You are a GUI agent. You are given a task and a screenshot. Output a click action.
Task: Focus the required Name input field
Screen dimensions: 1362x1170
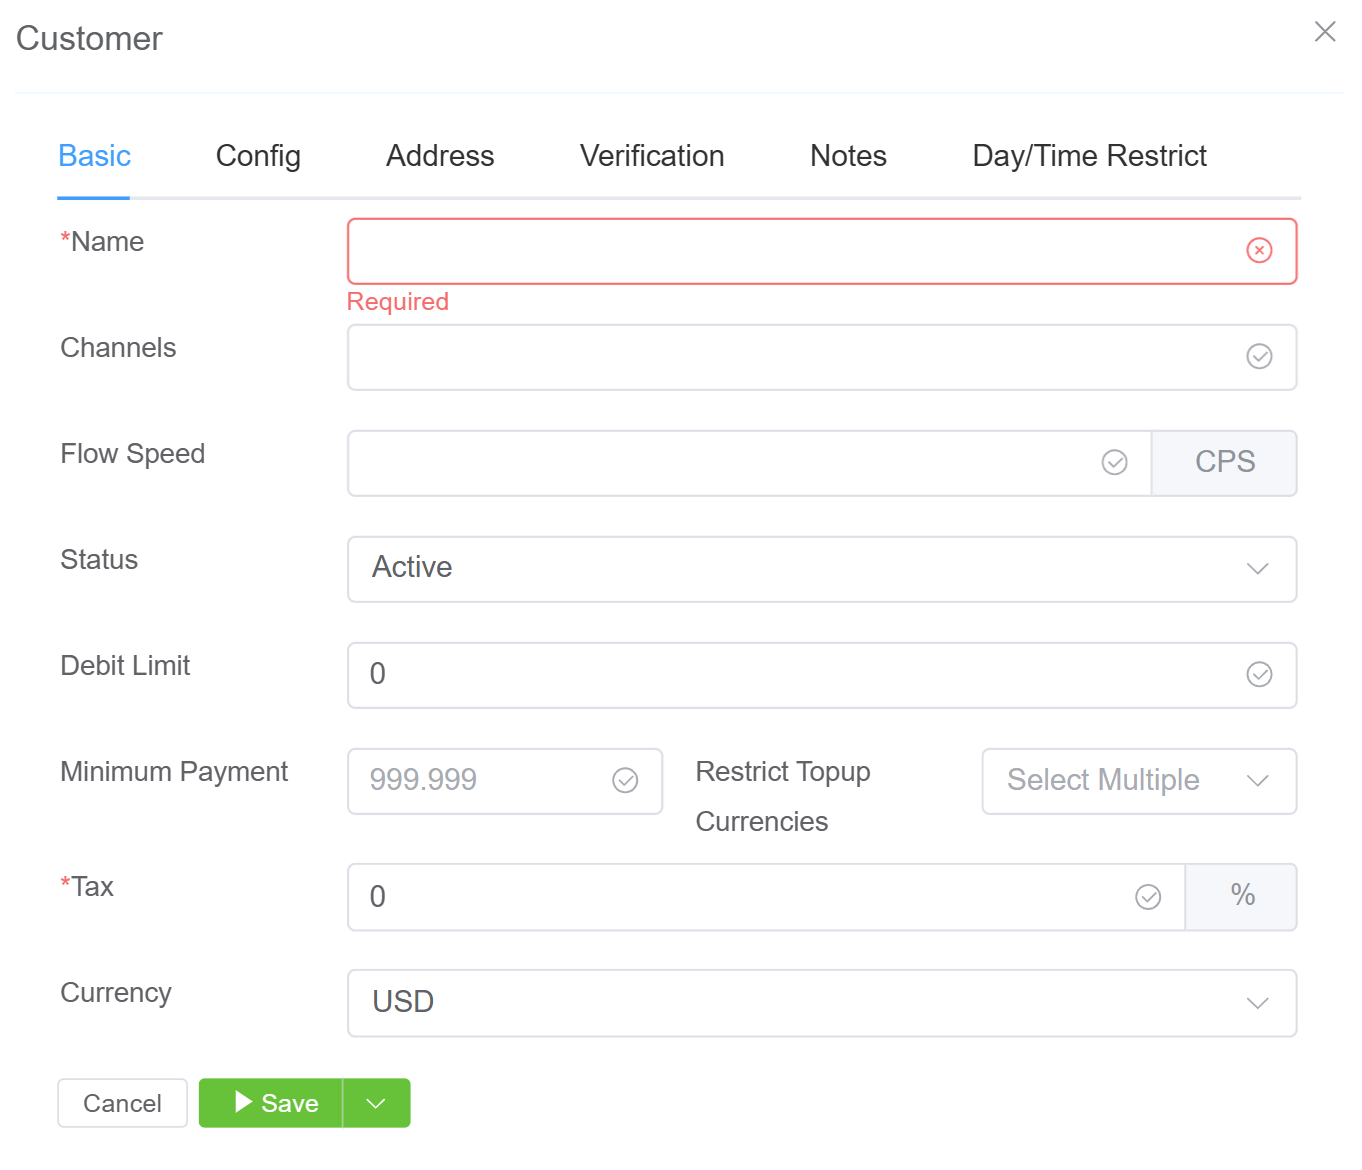click(790, 251)
